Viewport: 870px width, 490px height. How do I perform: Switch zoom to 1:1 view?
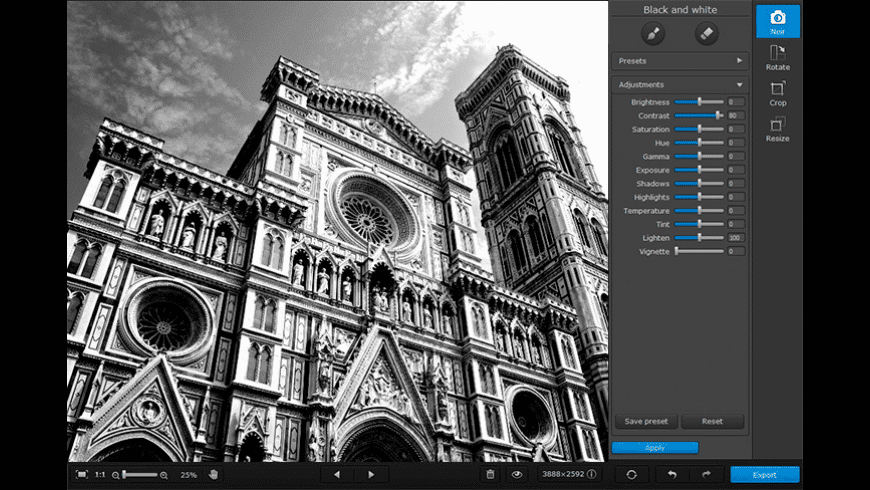tap(100, 474)
